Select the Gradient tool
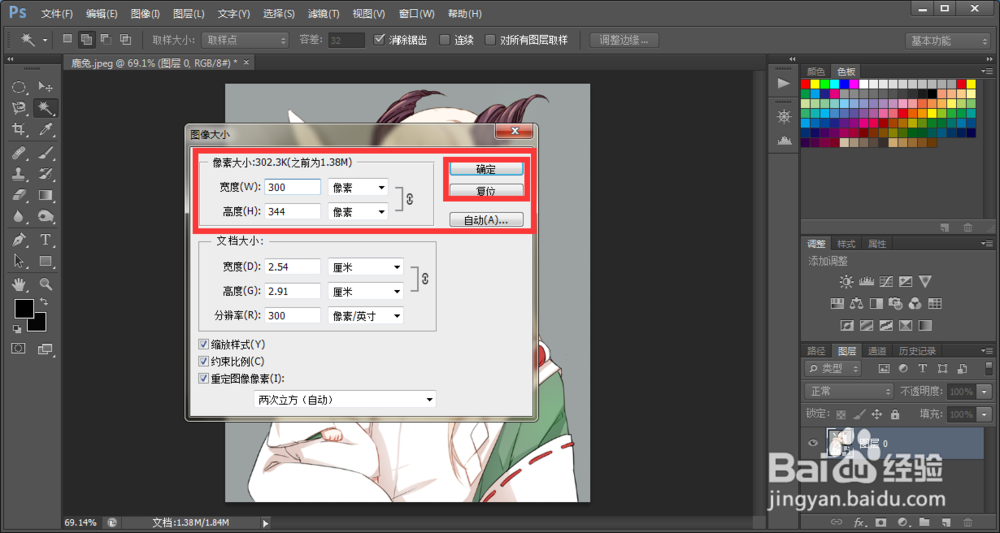Screen dimensions: 1000x533 pos(45,194)
